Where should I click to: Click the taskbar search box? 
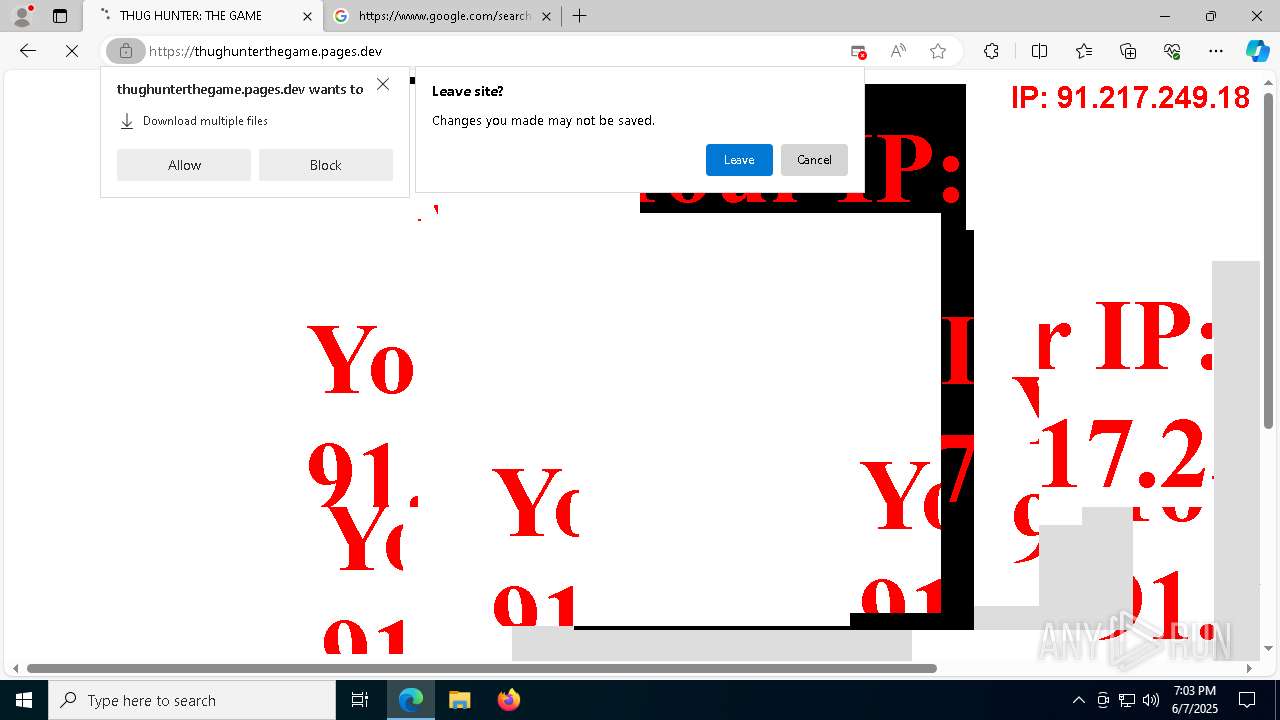[x=192, y=700]
